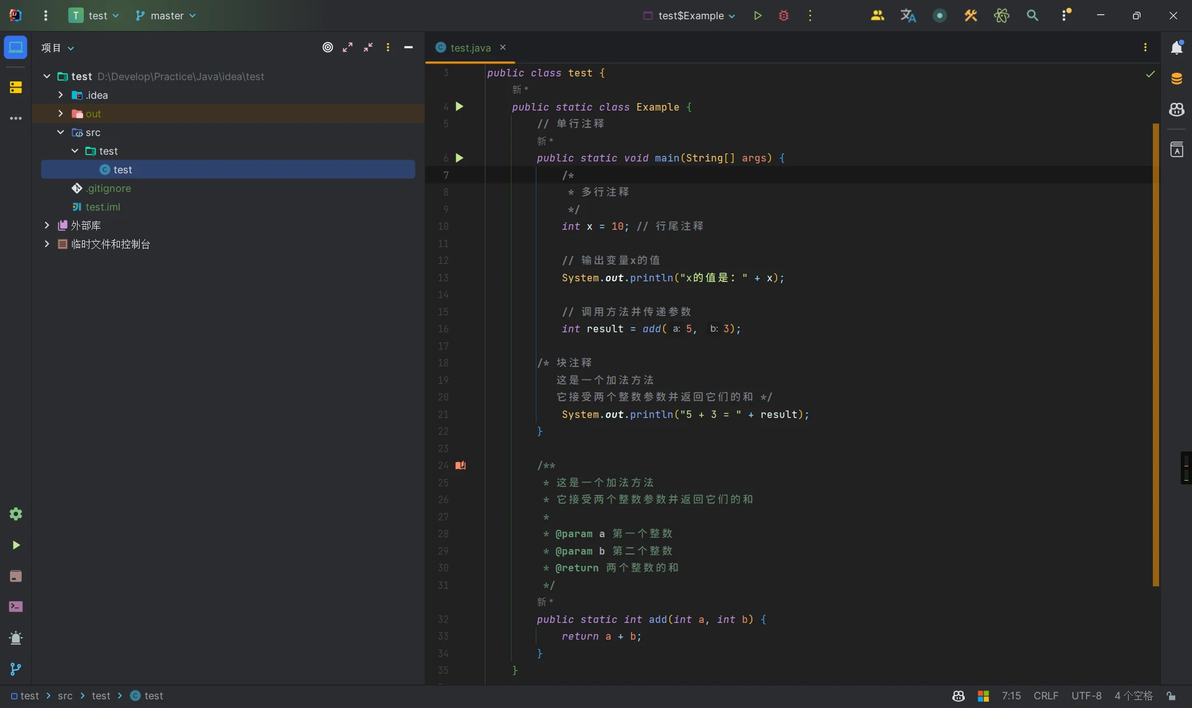Open editor tabs options menu

(x=1145, y=47)
